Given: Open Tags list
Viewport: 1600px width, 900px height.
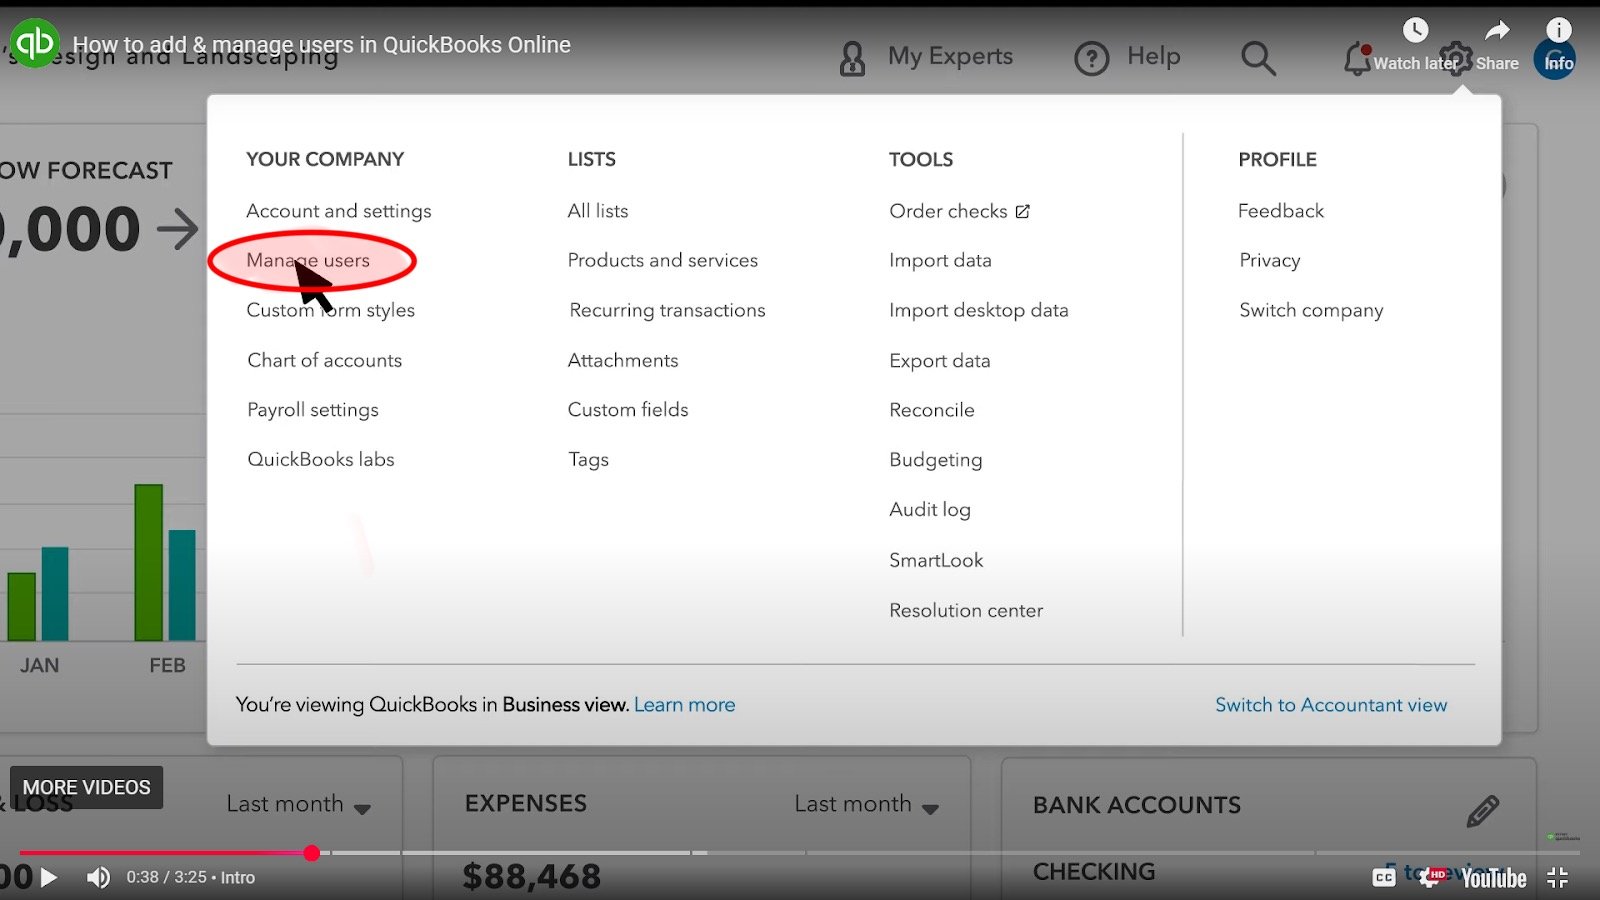Looking at the screenshot, I should [x=588, y=460].
